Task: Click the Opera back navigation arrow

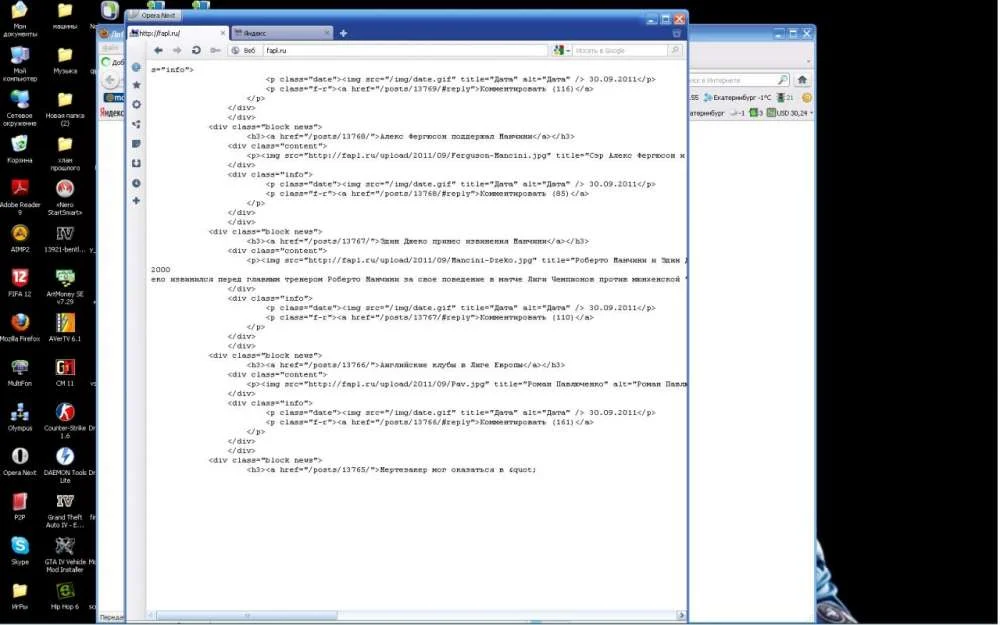Action: coord(158,50)
